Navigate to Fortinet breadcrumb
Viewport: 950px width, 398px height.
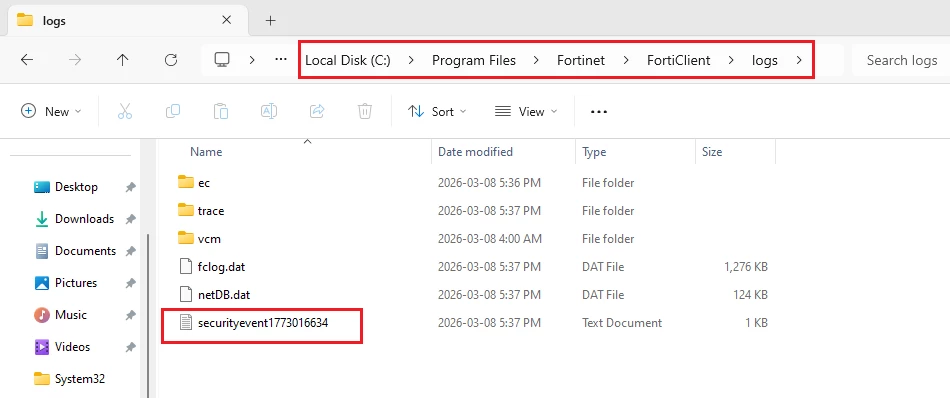click(581, 60)
